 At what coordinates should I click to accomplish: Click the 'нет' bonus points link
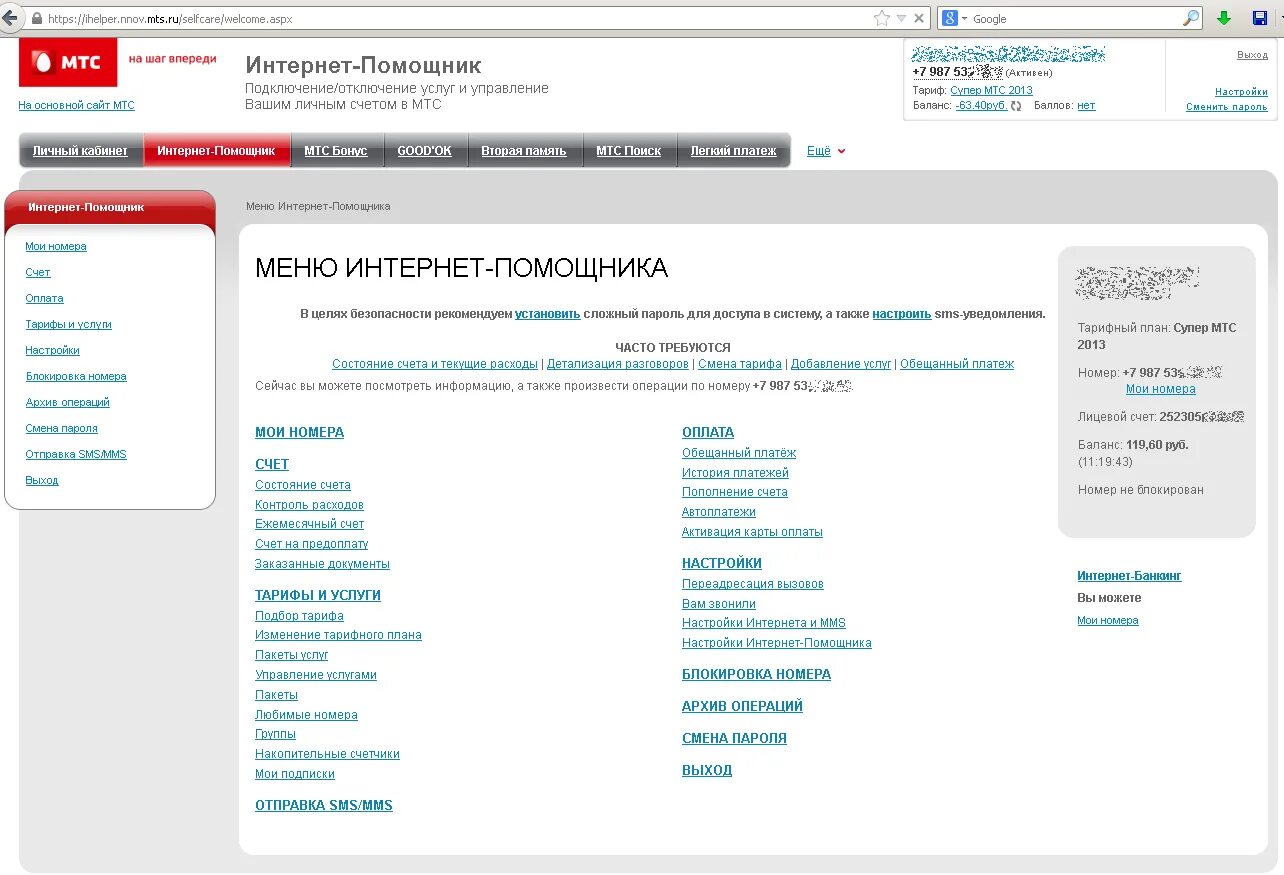1086,105
